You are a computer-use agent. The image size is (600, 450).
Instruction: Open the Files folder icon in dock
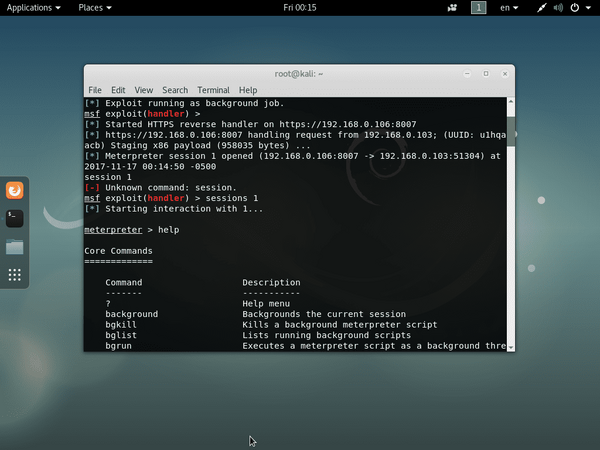click(x=15, y=247)
